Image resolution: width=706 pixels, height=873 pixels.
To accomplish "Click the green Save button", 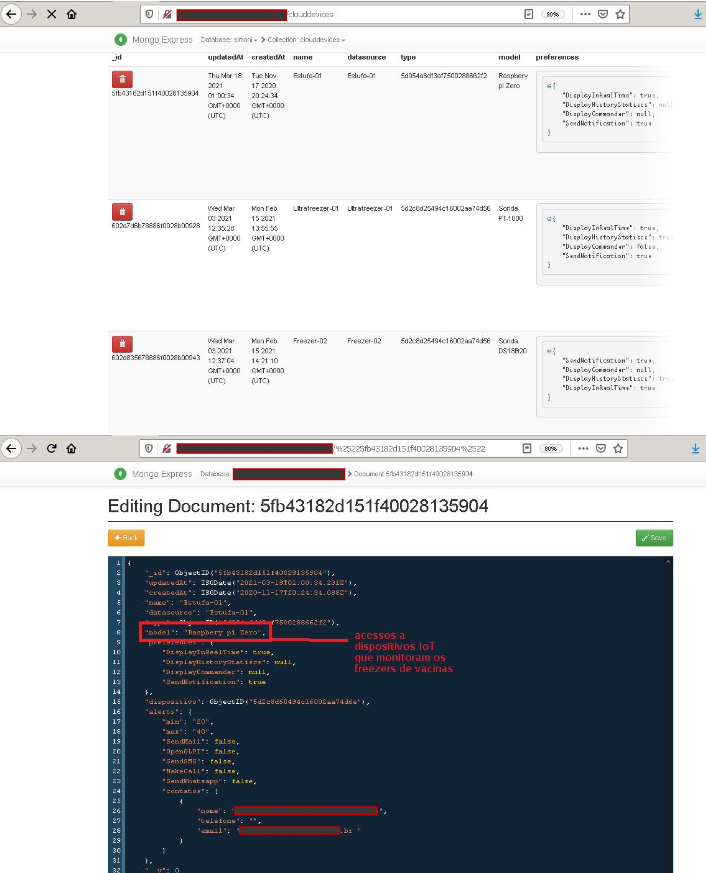I will [654, 538].
